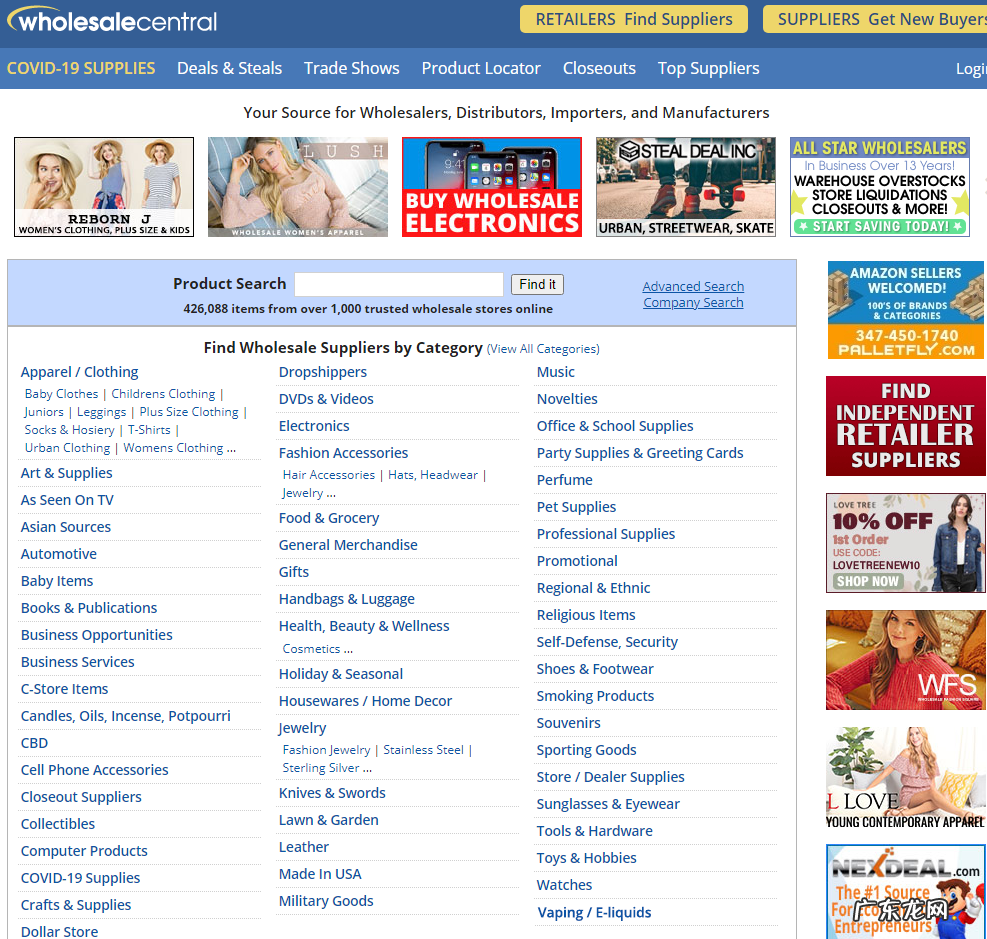Open the Steal Deal Inc banner
The image size is (987, 939).
686,187
